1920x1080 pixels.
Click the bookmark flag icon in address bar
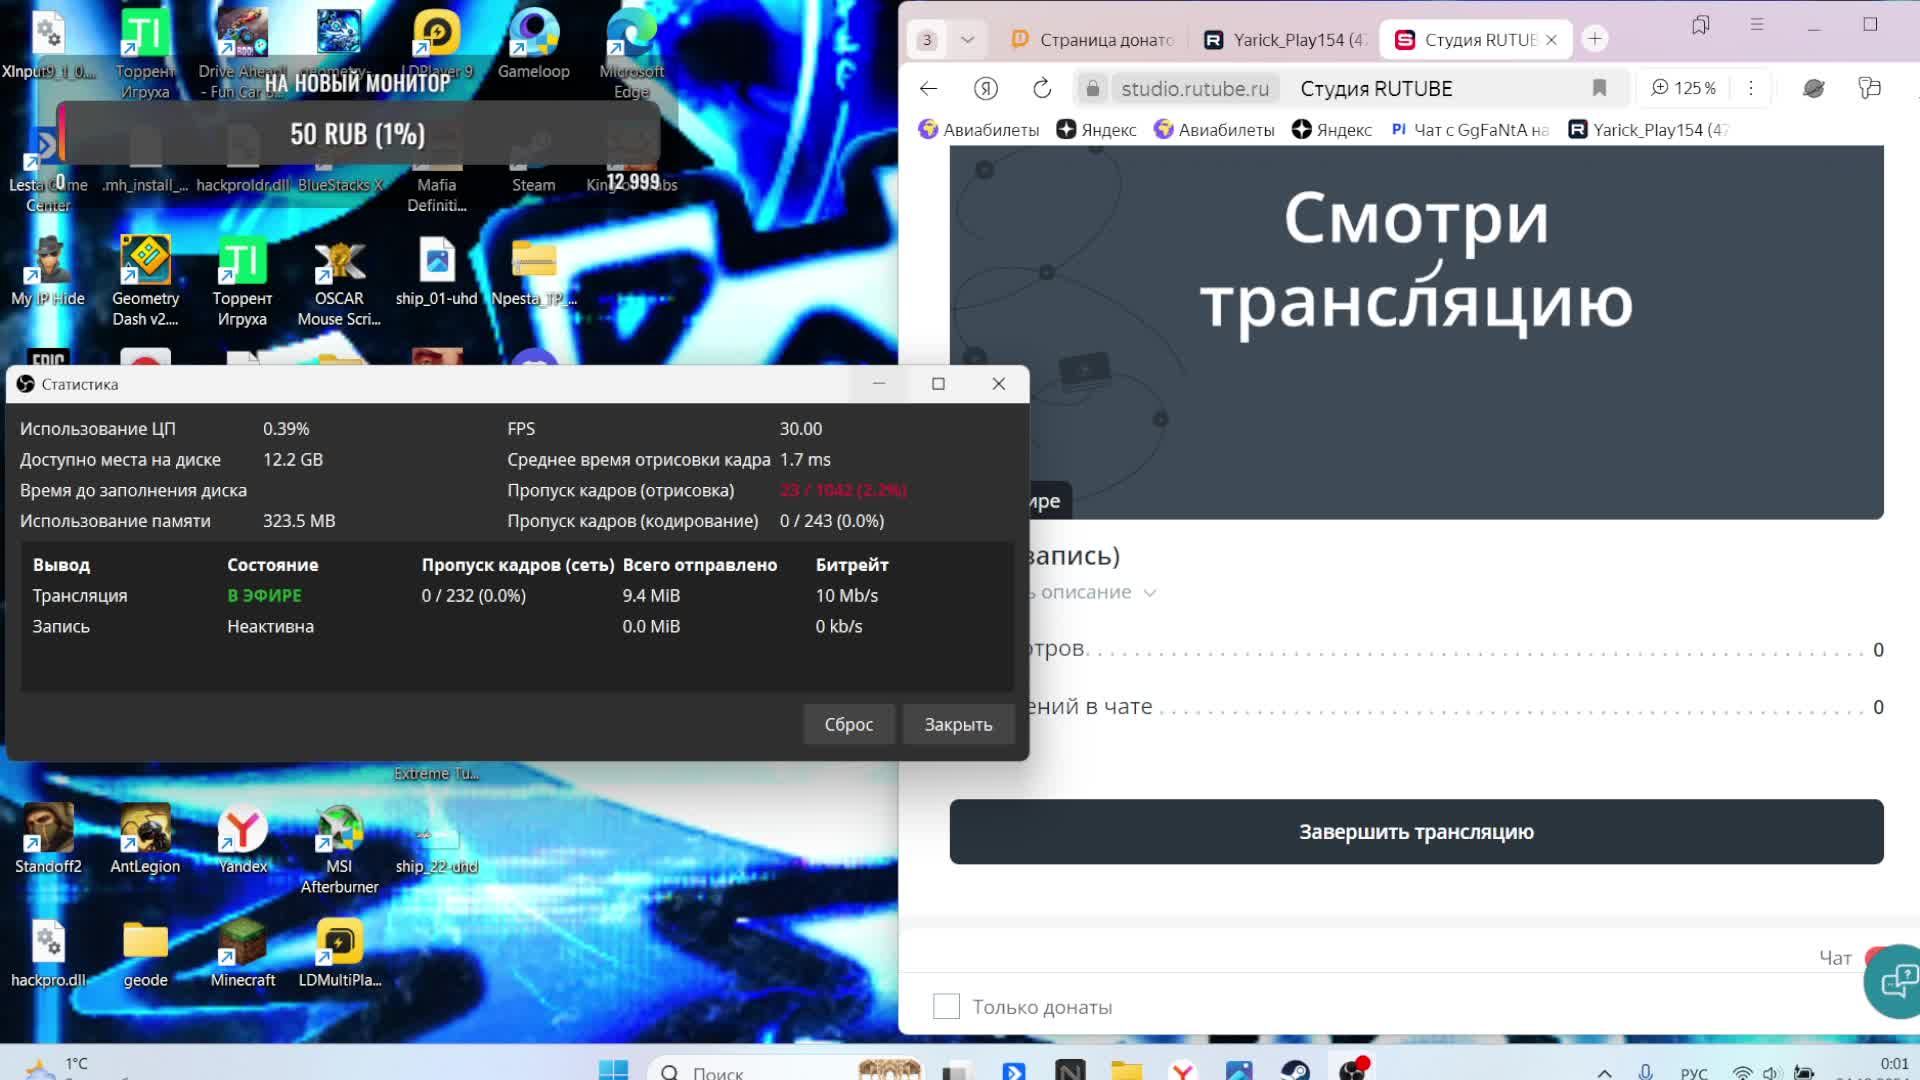click(1598, 88)
